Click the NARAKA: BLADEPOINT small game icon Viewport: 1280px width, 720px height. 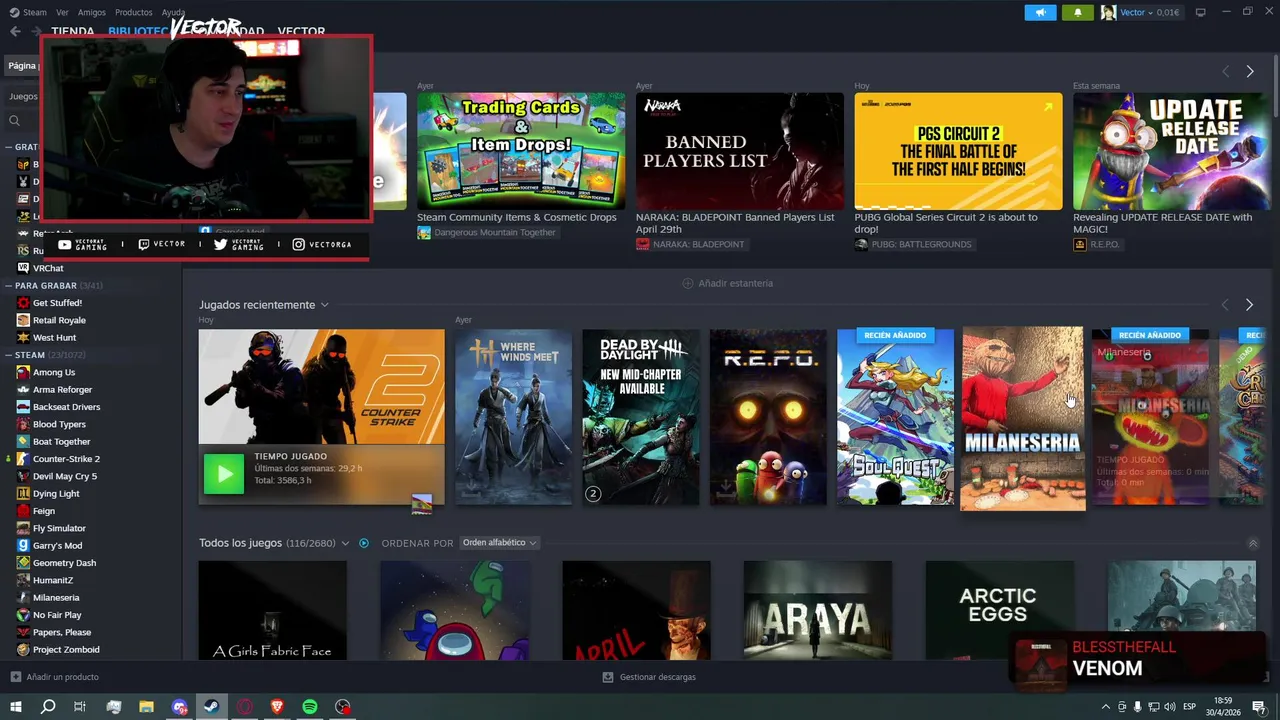[642, 244]
